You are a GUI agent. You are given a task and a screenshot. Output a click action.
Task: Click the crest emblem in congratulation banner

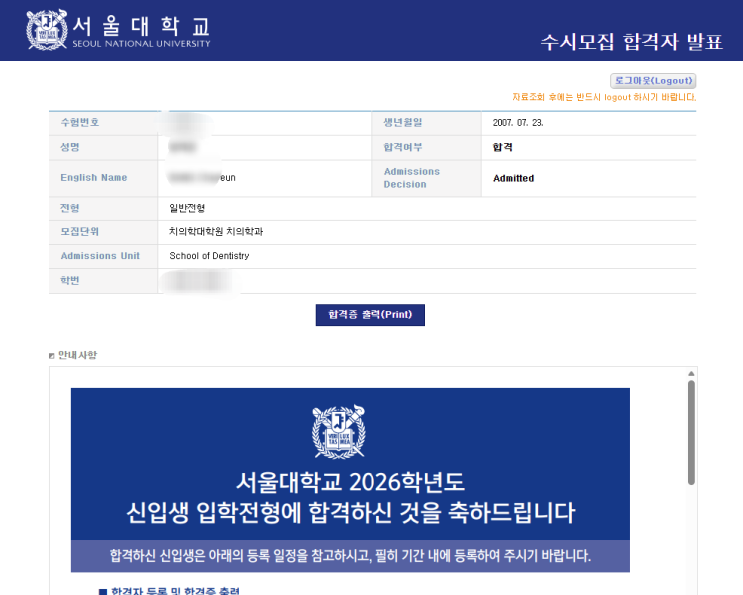pyautogui.click(x=338, y=432)
